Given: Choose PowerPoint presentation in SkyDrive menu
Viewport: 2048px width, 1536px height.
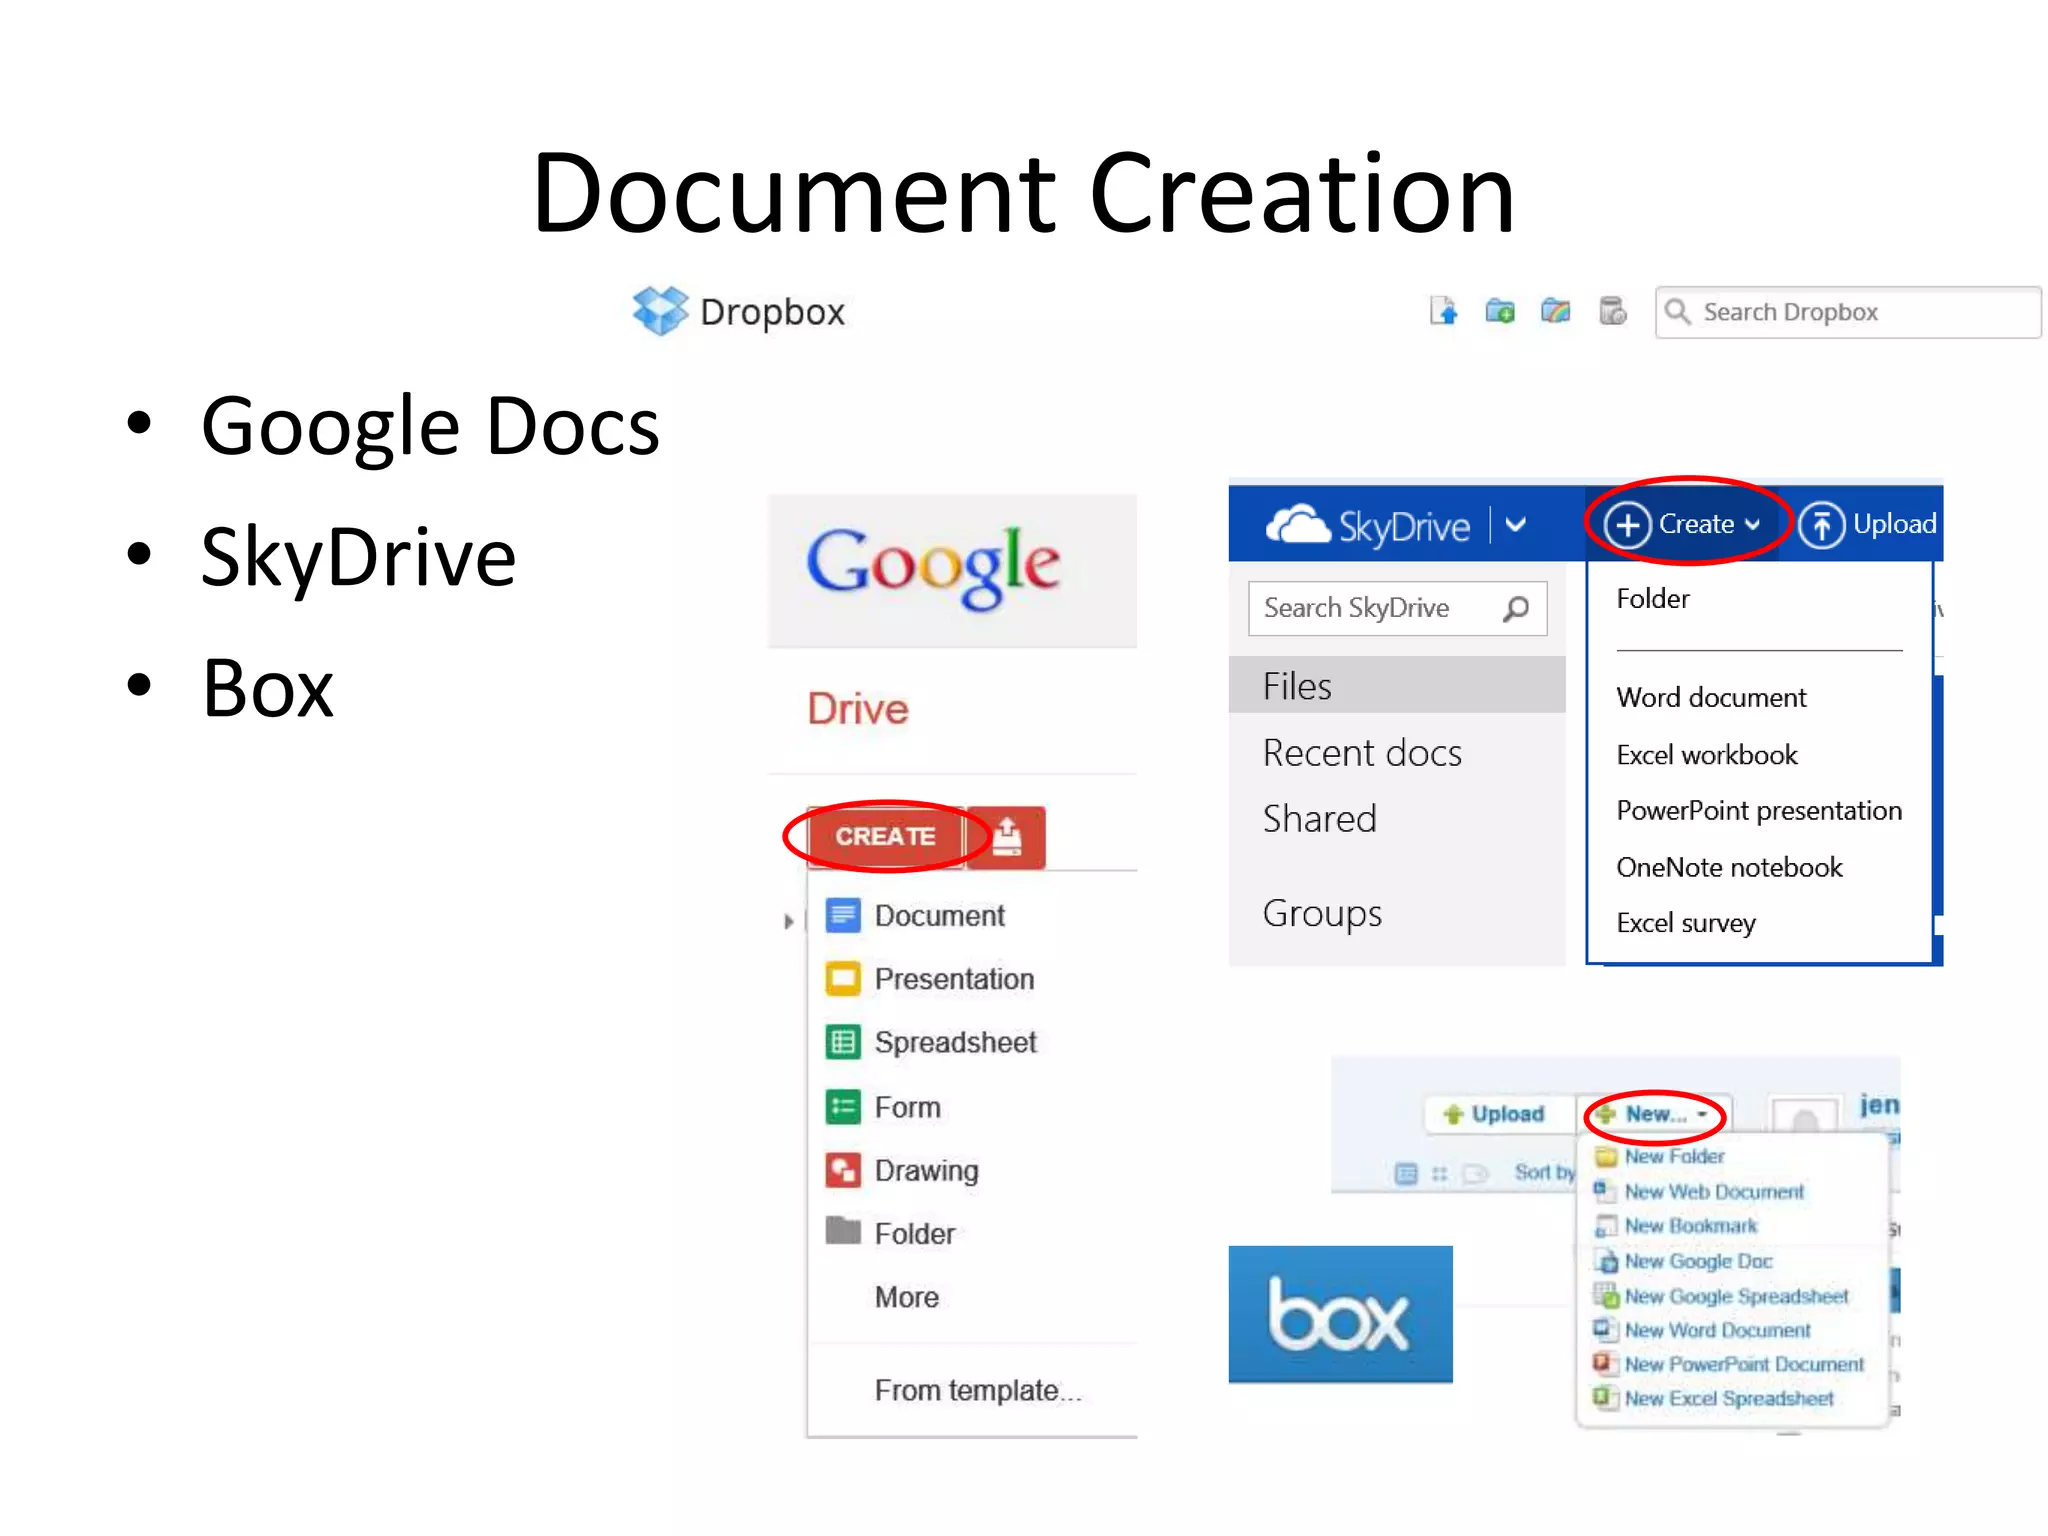Looking at the screenshot, I should tap(1759, 810).
